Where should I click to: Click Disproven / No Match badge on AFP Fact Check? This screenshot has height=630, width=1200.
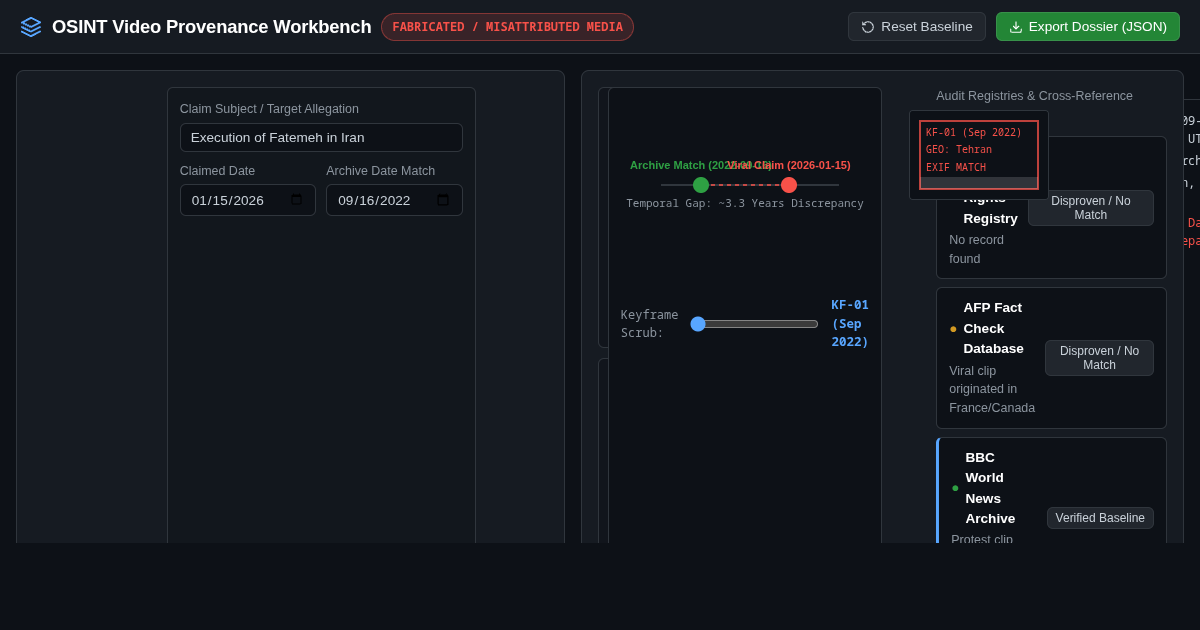[x=1099, y=358]
